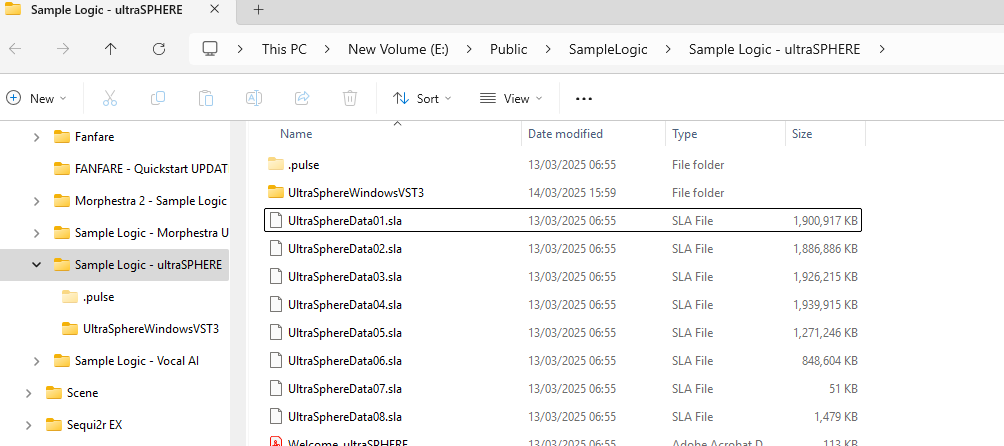Click chevron after Sample Logic - ultraSPHERE breadcrumb

pyautogui.click(x=882, y=49)
